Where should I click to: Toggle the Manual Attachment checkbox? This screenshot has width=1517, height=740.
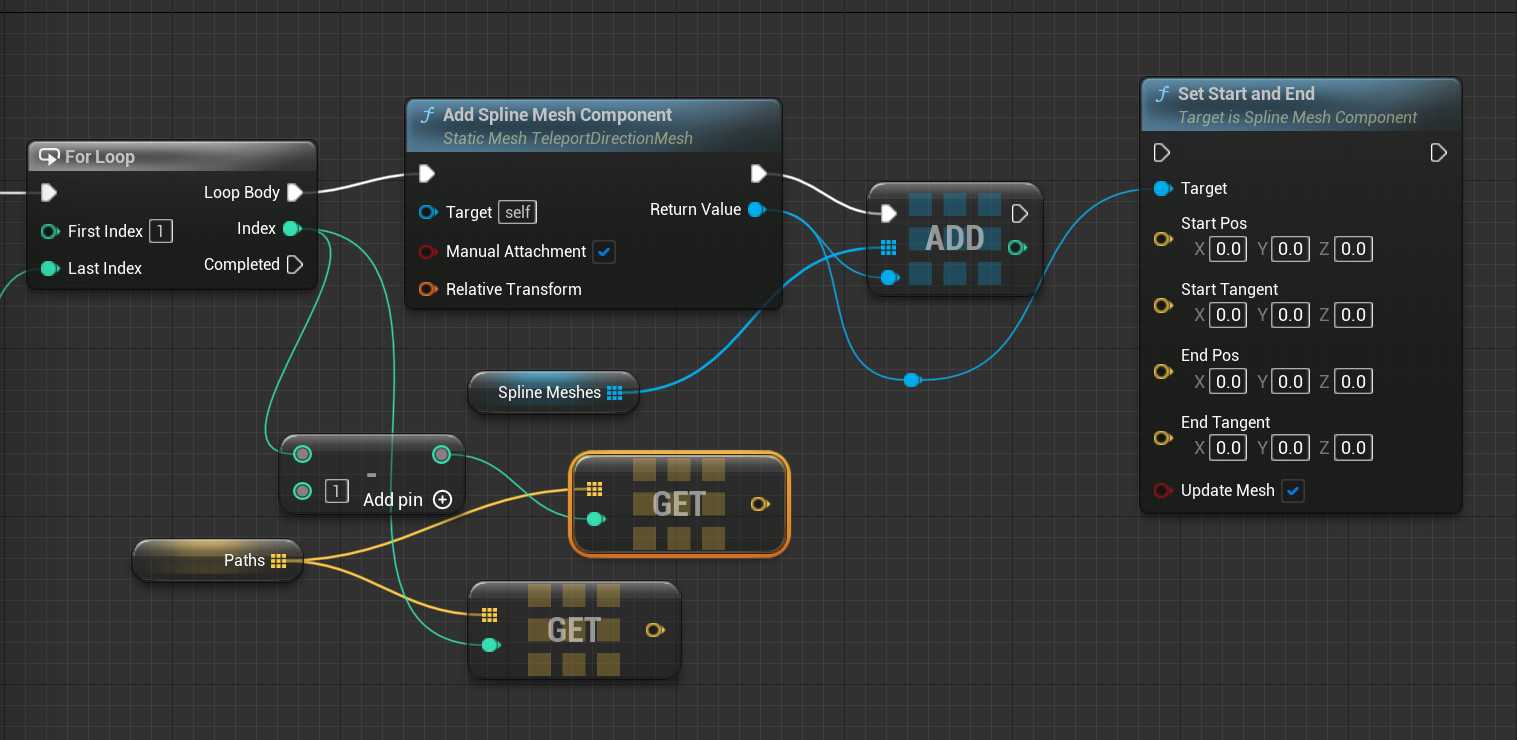[x=603, y=252]
